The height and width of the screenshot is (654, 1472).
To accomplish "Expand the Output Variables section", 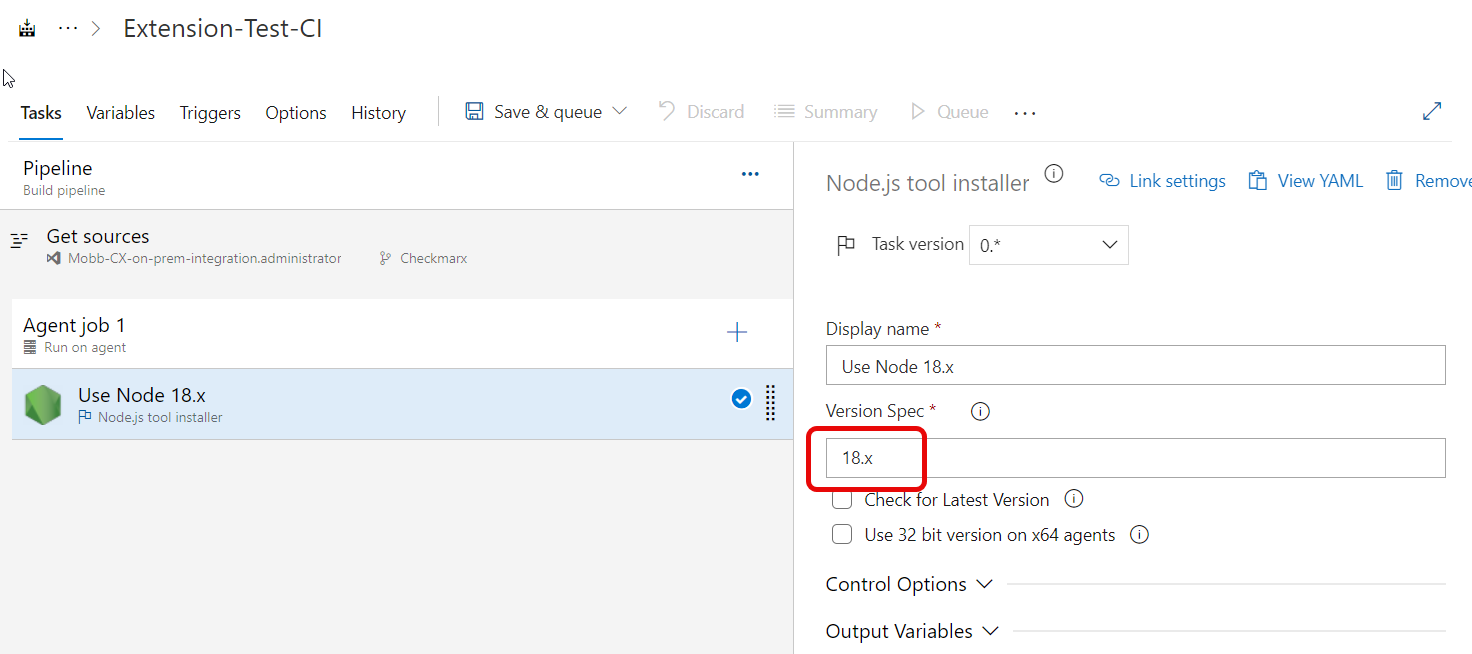I will tap(912, 631).
